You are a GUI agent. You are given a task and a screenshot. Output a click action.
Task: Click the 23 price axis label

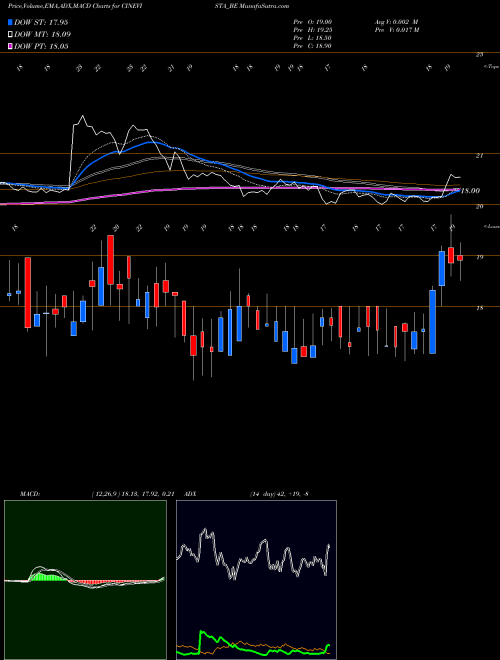479,55
